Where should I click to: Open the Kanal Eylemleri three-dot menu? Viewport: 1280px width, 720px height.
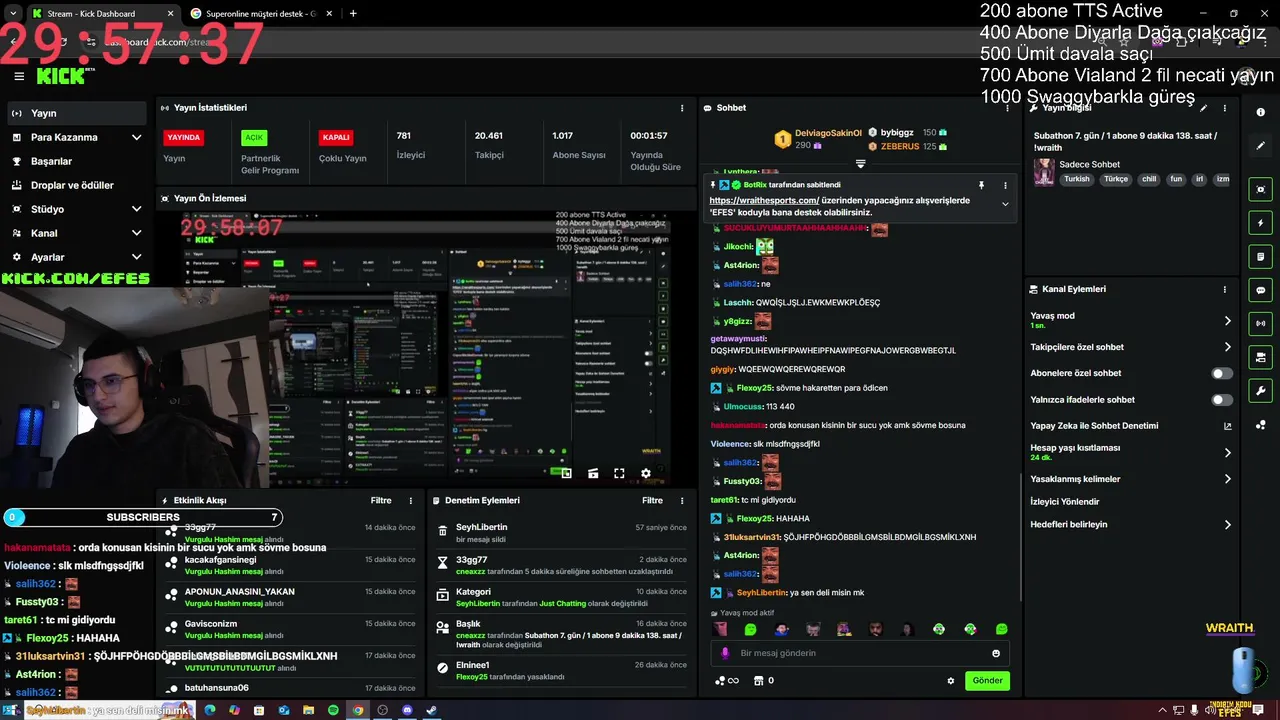click(1224, 289)
